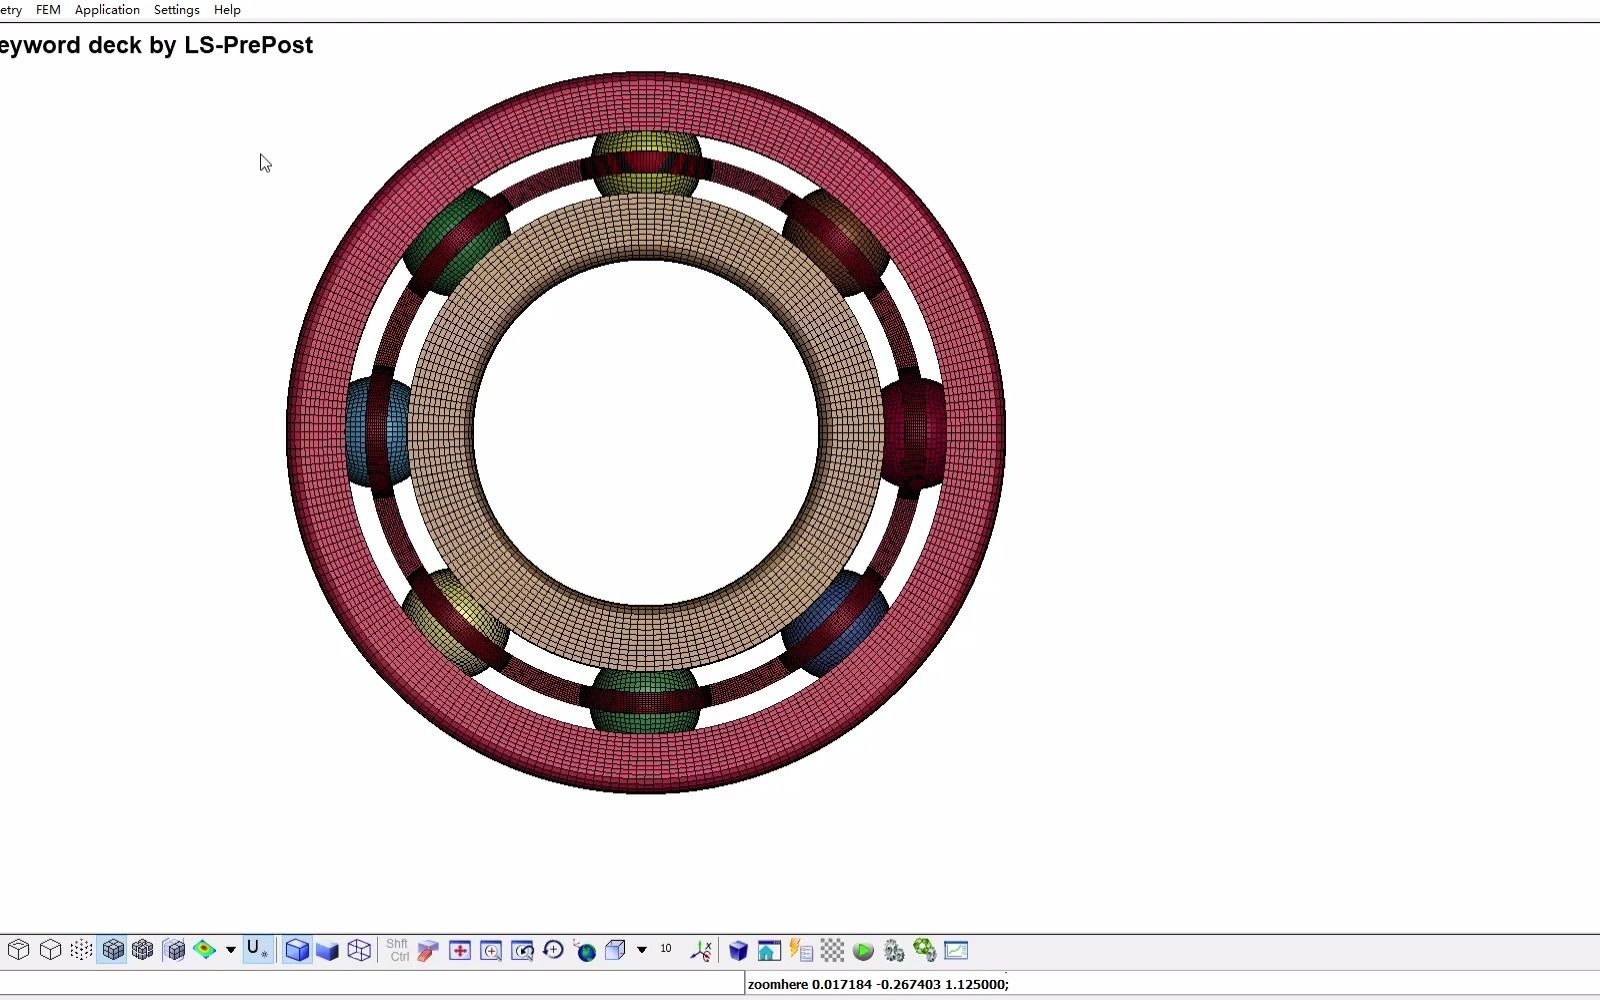Click the zoomhere command line field

pos(1172,984)
